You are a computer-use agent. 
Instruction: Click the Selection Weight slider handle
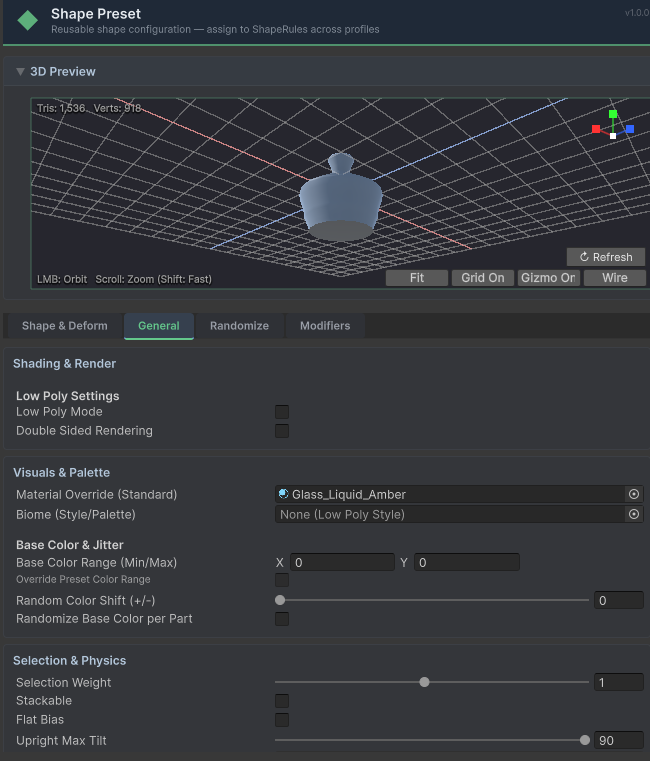(x=424, y=682)
